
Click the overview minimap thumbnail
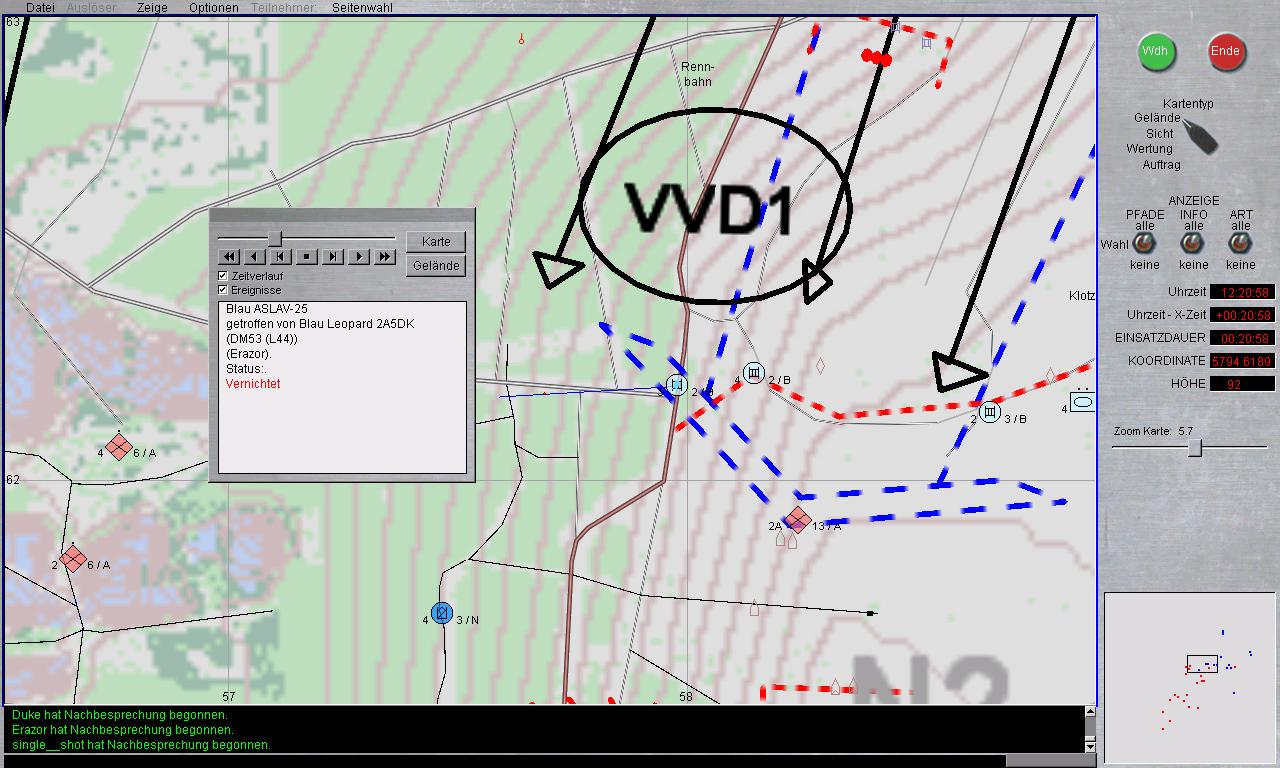pos(1190,678)
